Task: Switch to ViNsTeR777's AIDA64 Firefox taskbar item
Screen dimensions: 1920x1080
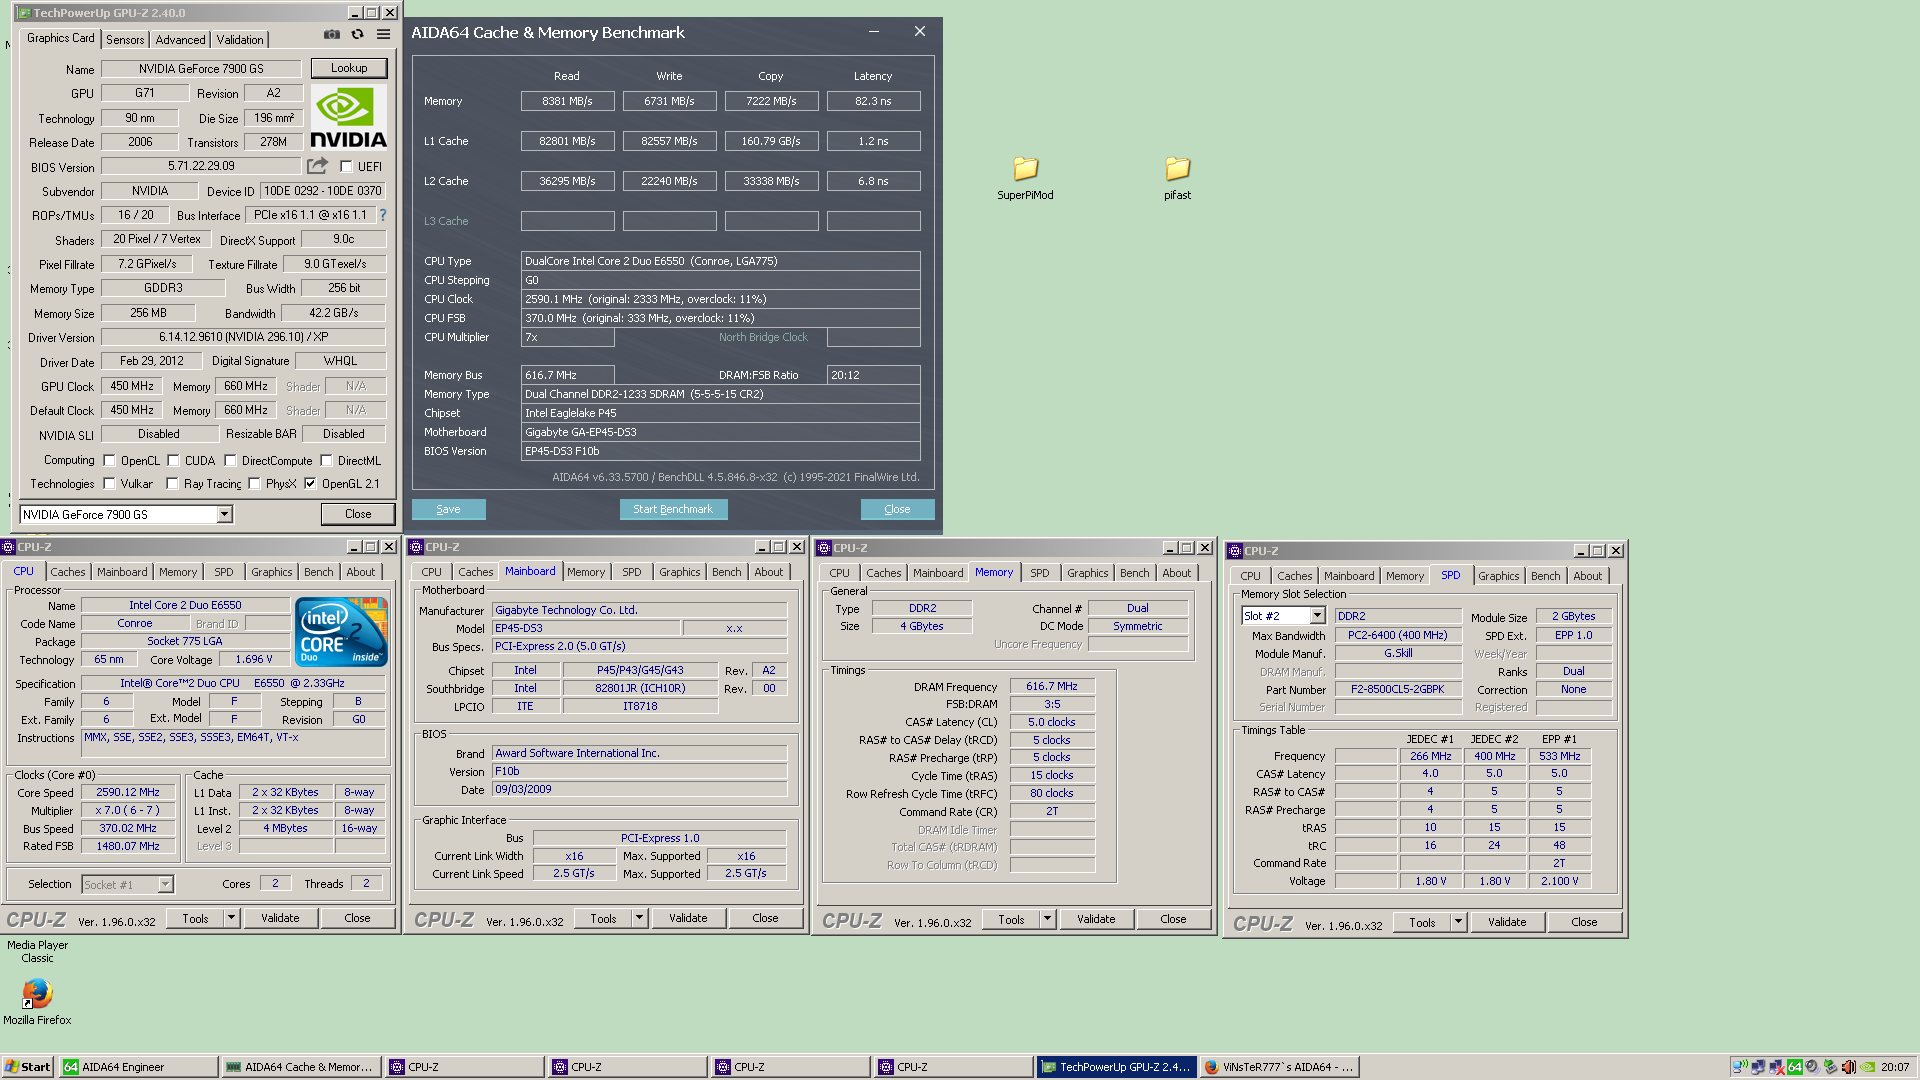Action: click(1279, 1067)
